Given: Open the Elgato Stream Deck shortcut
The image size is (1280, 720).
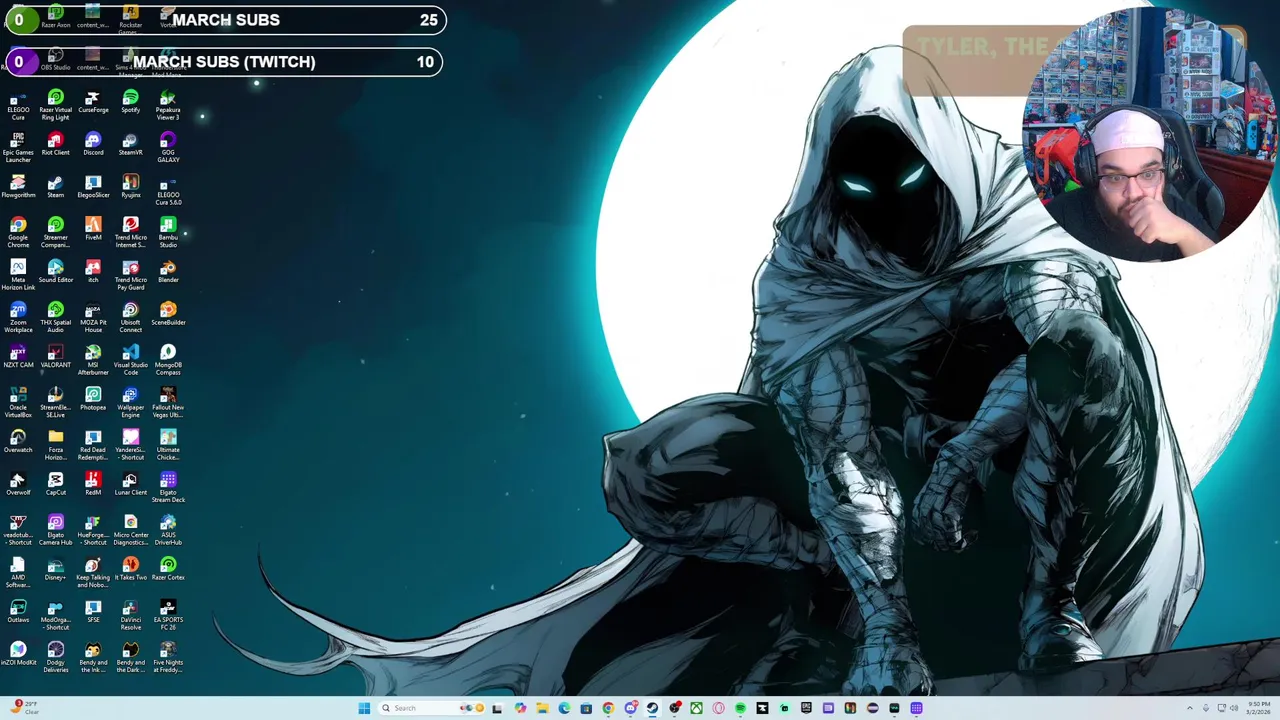Looking at the screenshot, I should 168,488.
